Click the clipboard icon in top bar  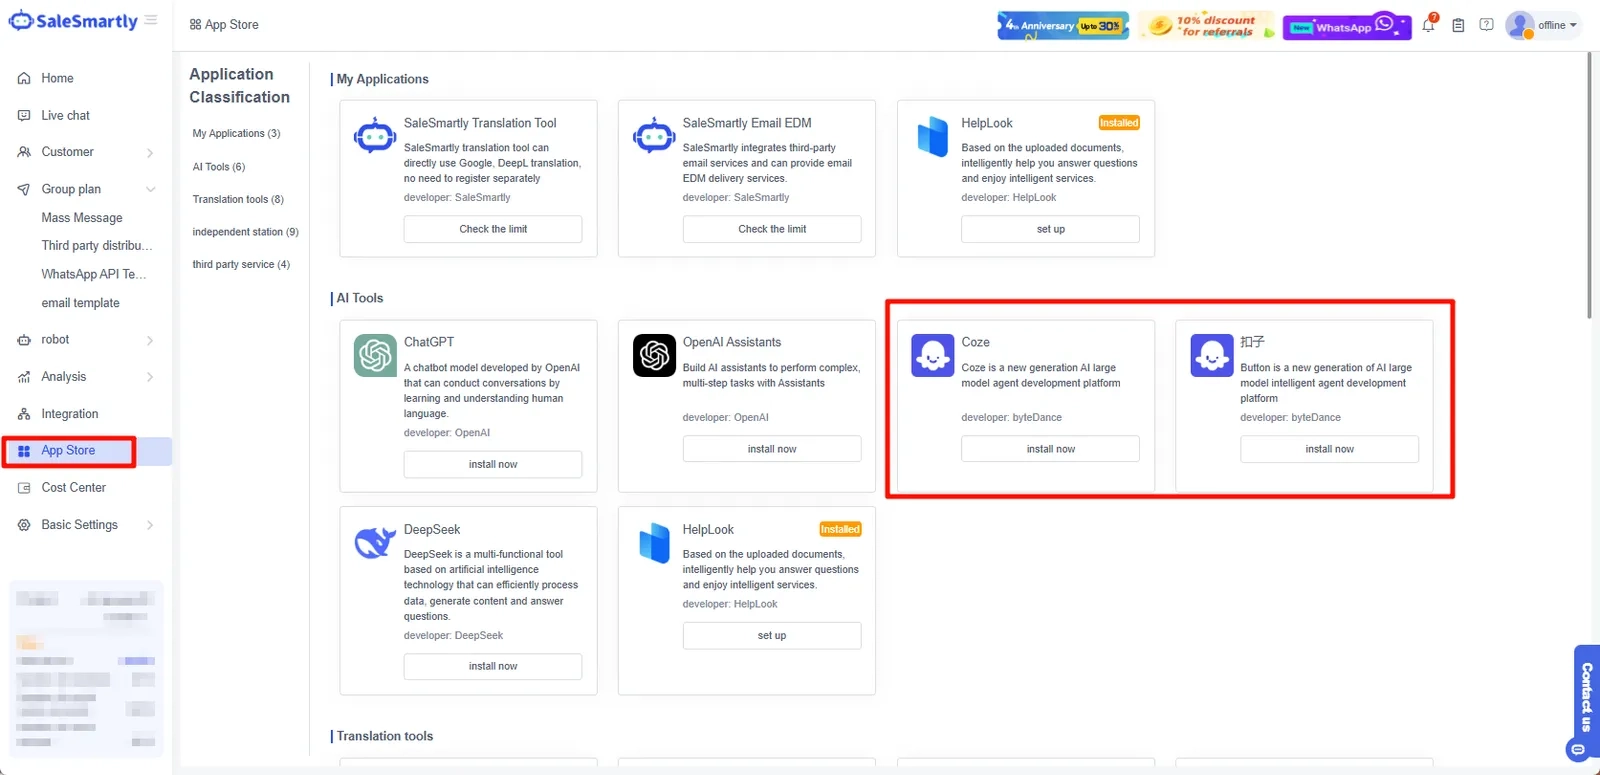(1458, 25)
